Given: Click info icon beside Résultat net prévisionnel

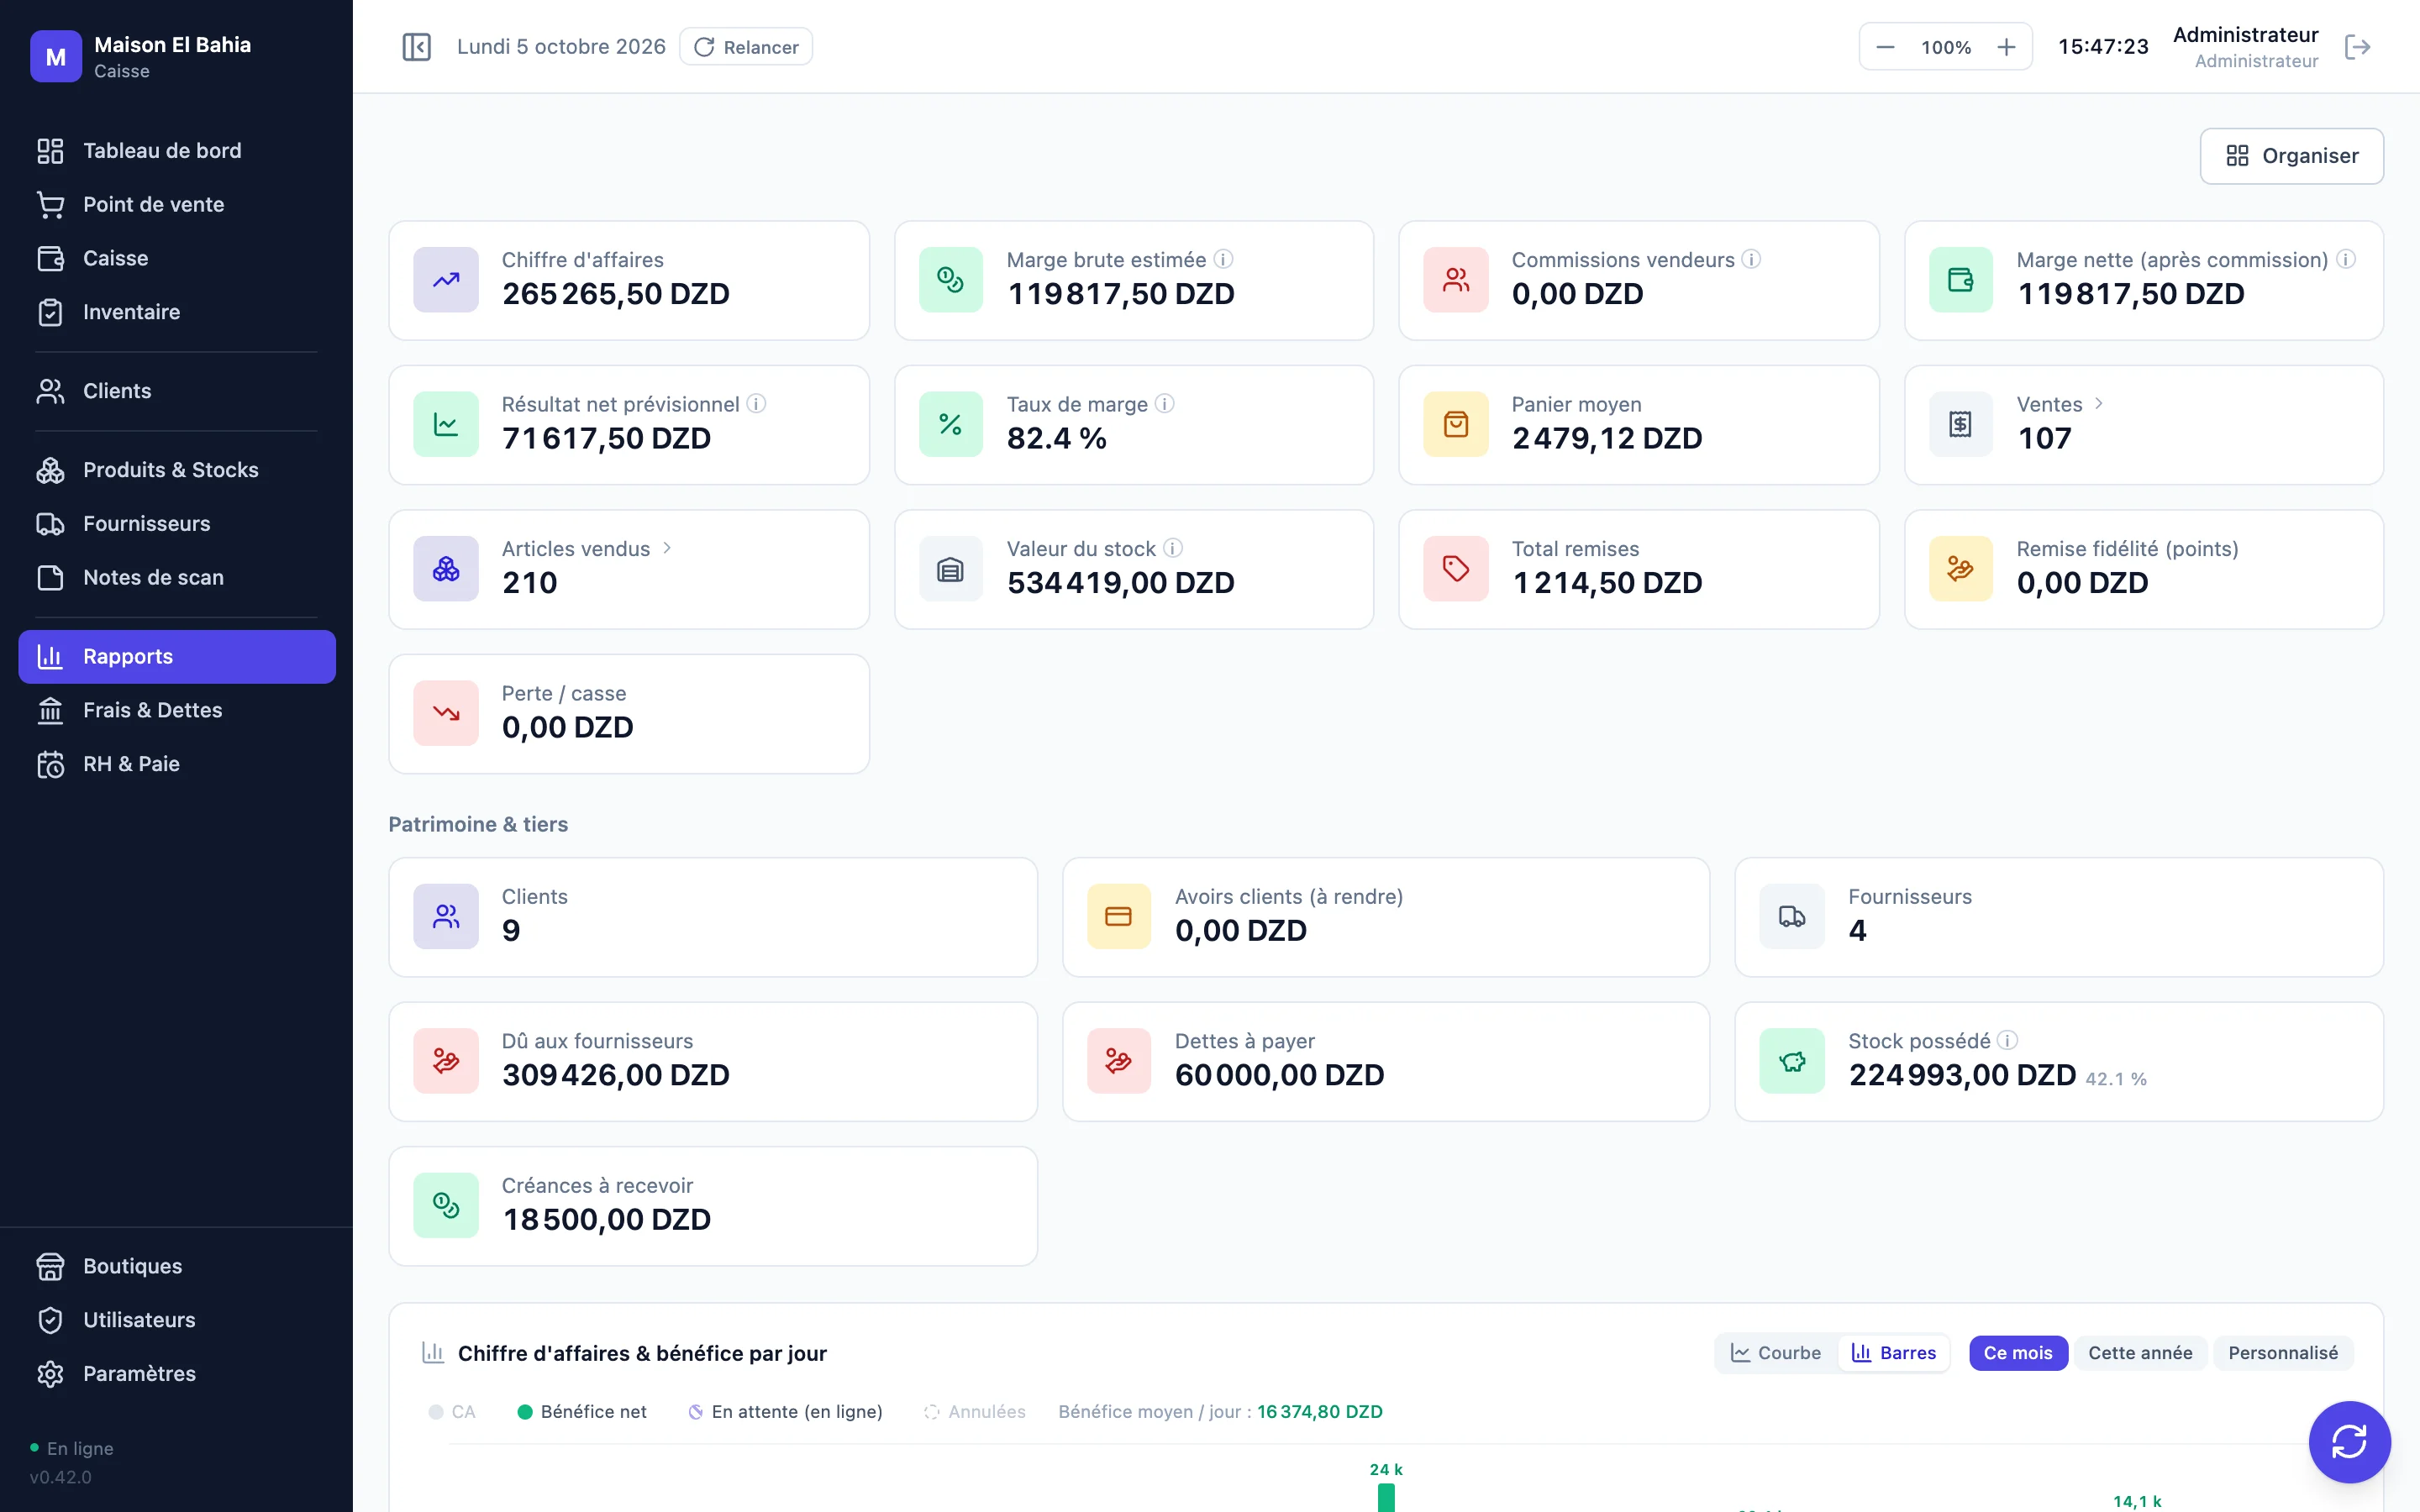Looking at the screenshot, I should tap(756, 403).
